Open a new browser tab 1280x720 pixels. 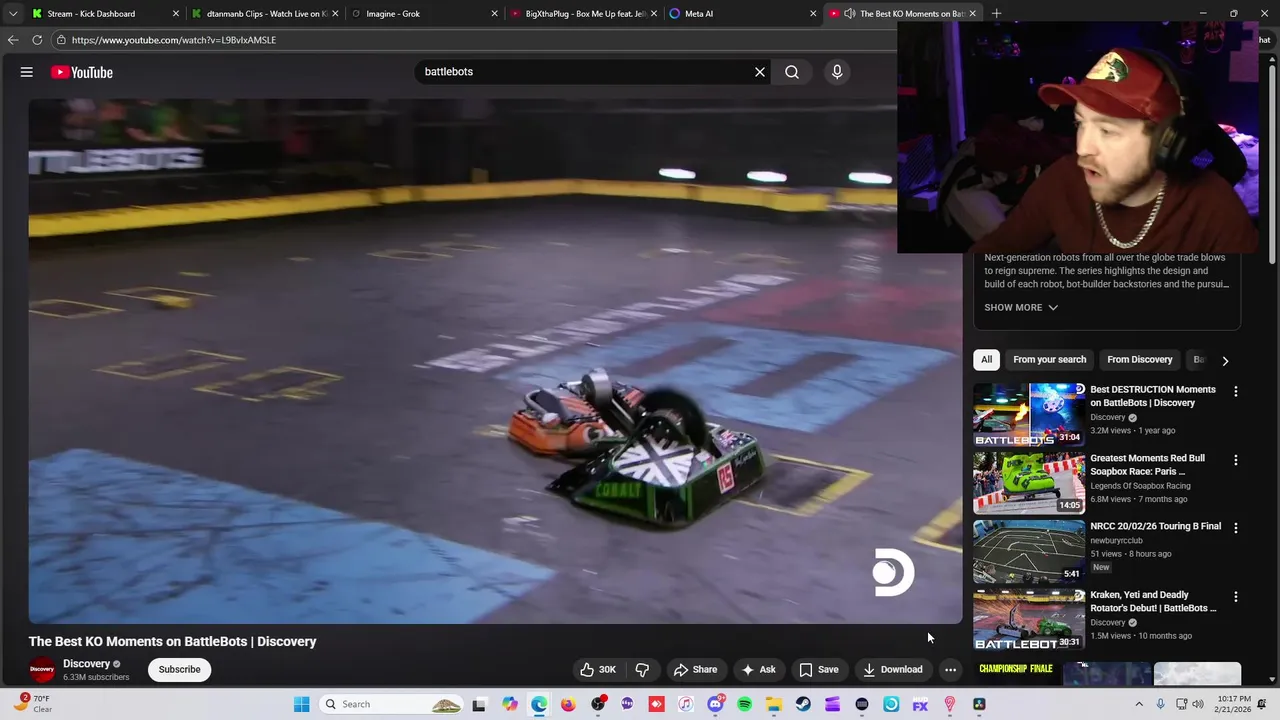click(x=996, y=14)
